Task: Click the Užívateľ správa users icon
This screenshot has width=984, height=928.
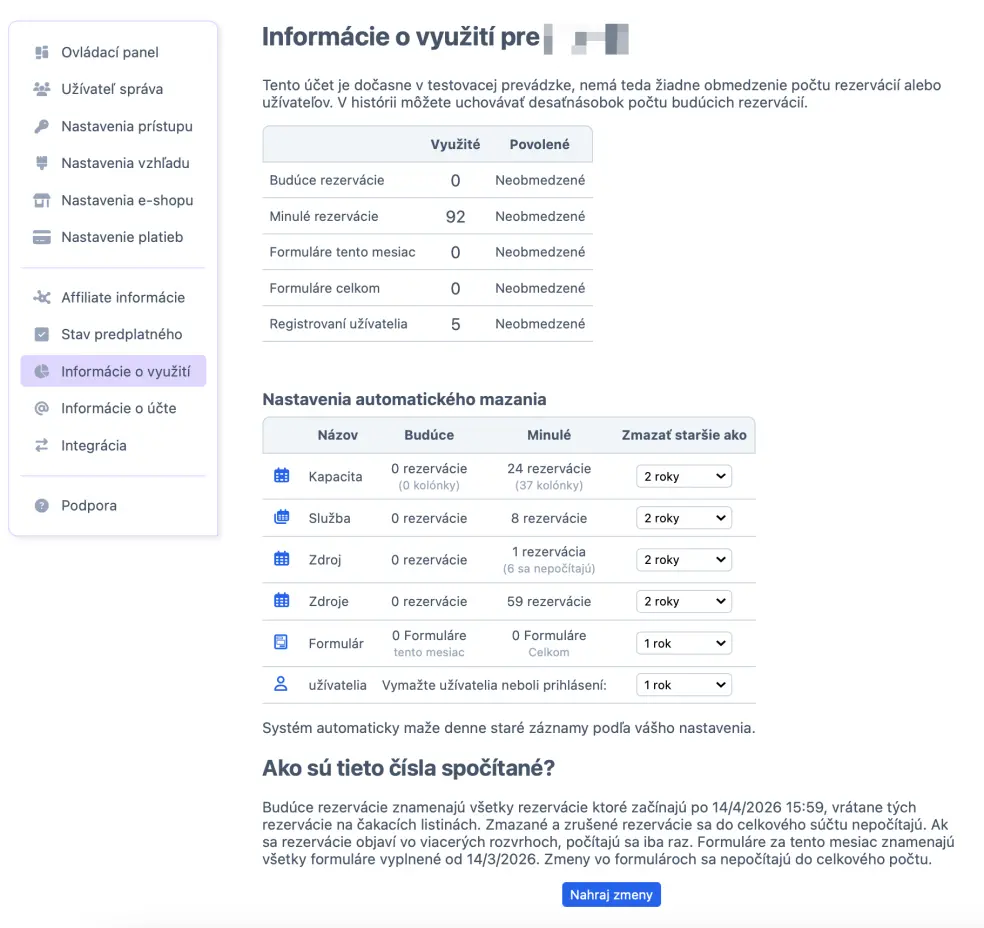Action: (x=41, y=88)
